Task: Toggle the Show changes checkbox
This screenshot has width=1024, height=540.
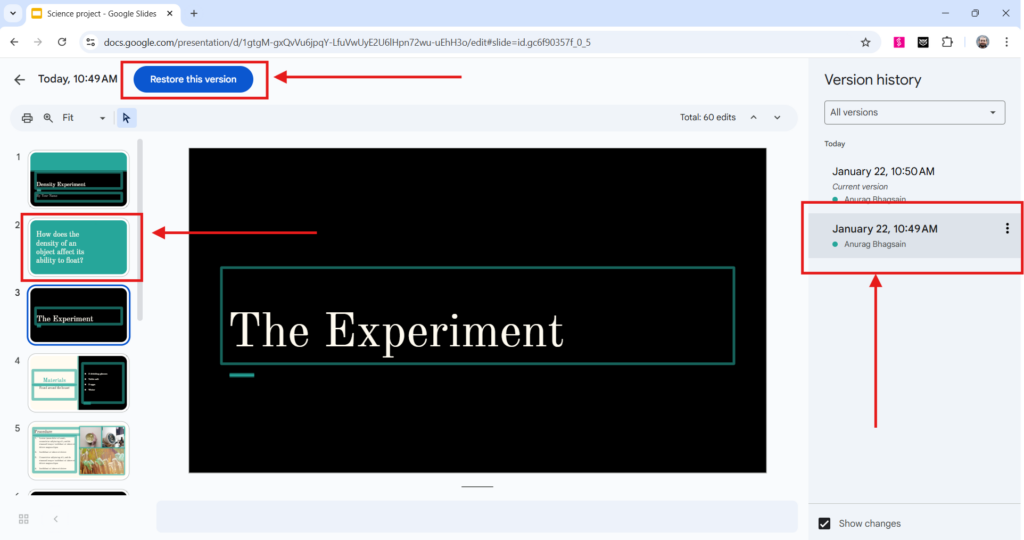Action: (x=825, y=523)
